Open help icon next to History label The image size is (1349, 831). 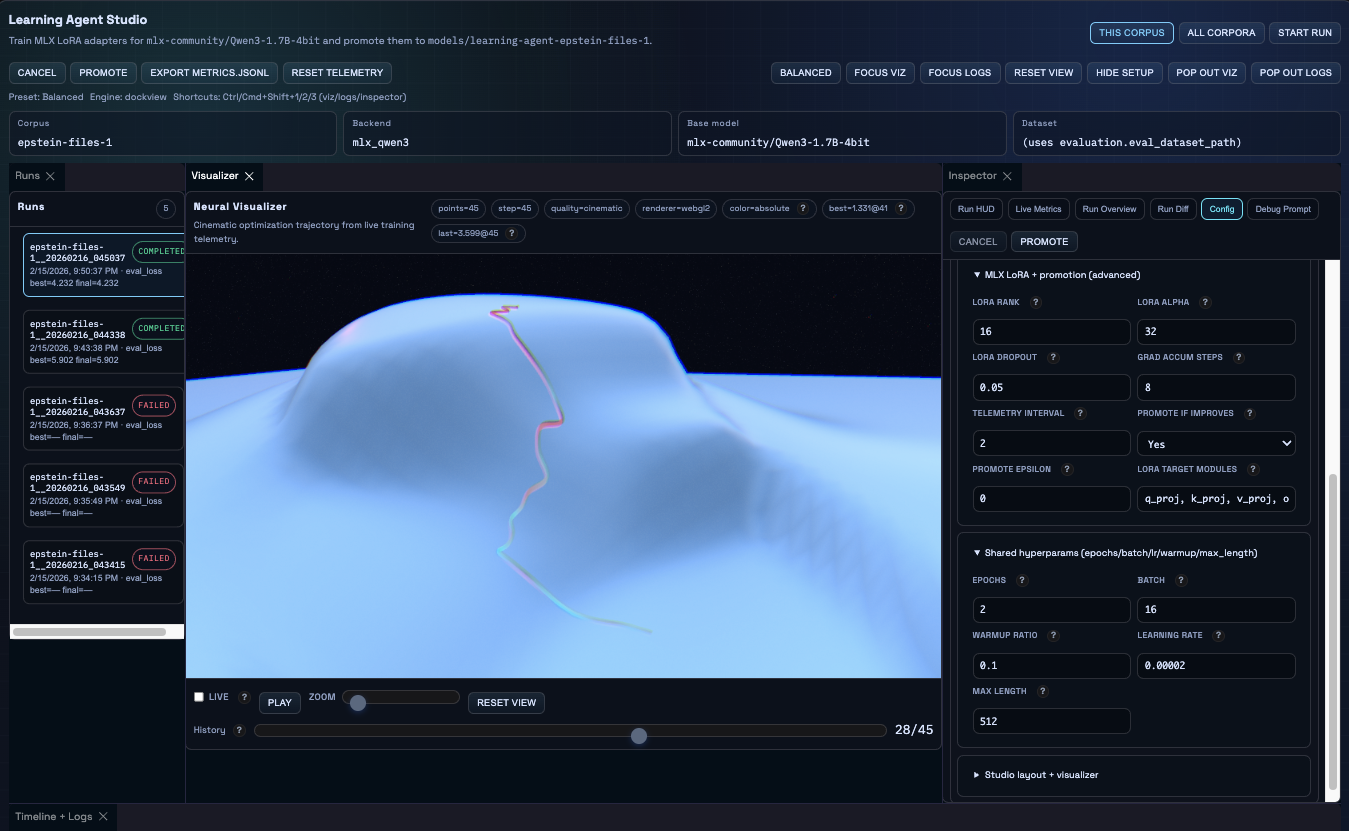[239, 731]
